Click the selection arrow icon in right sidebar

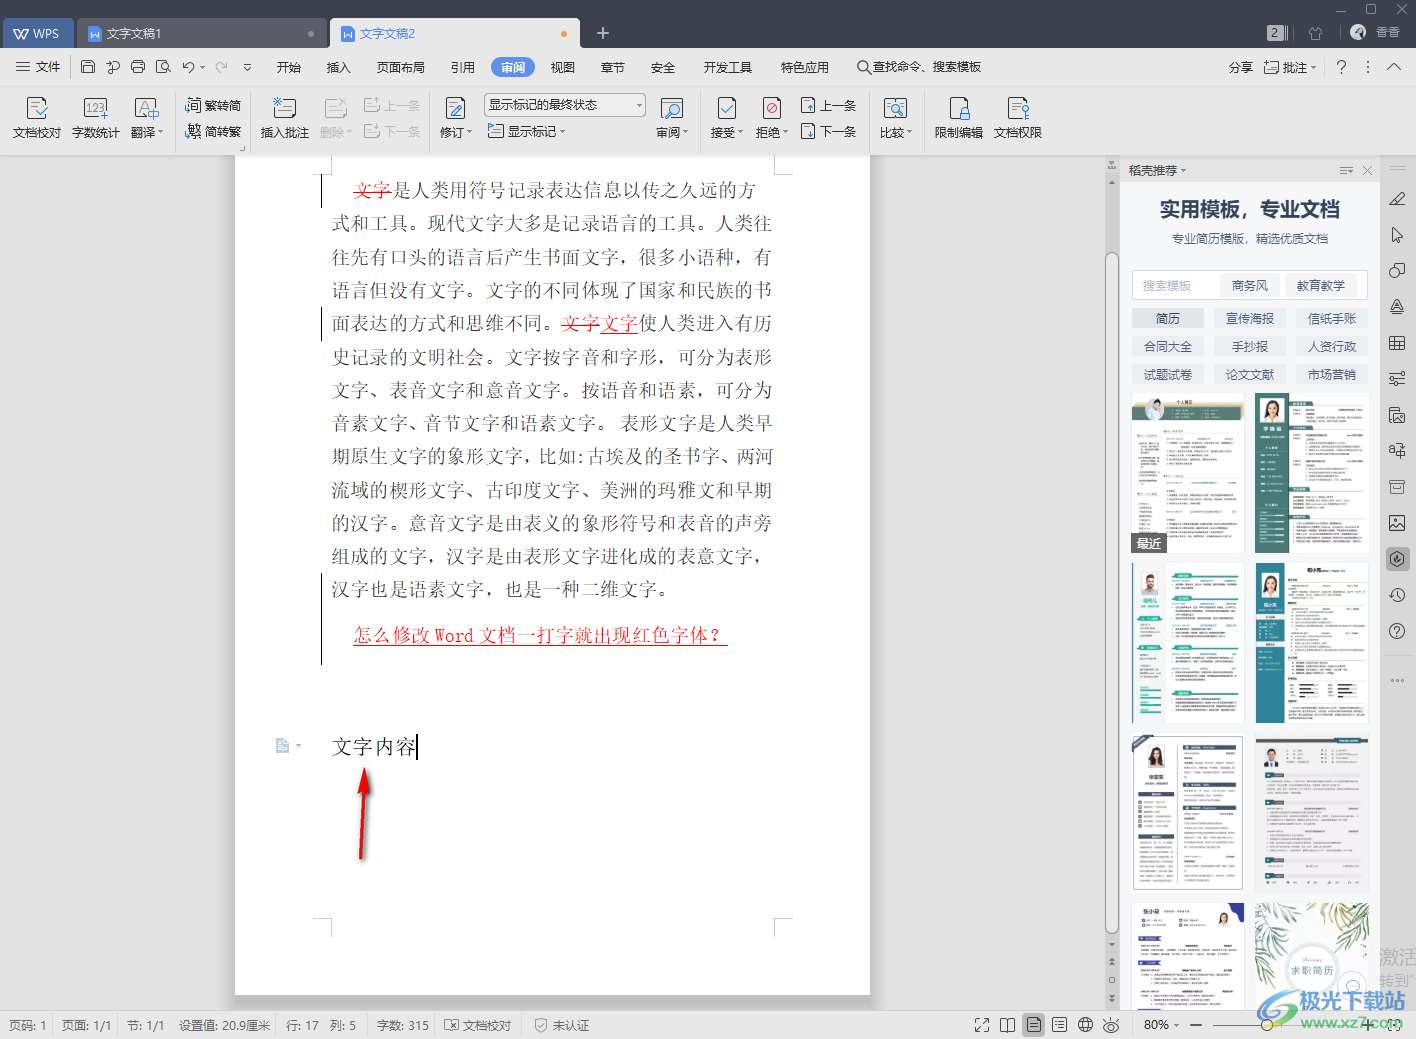(x=1397, y=235)
